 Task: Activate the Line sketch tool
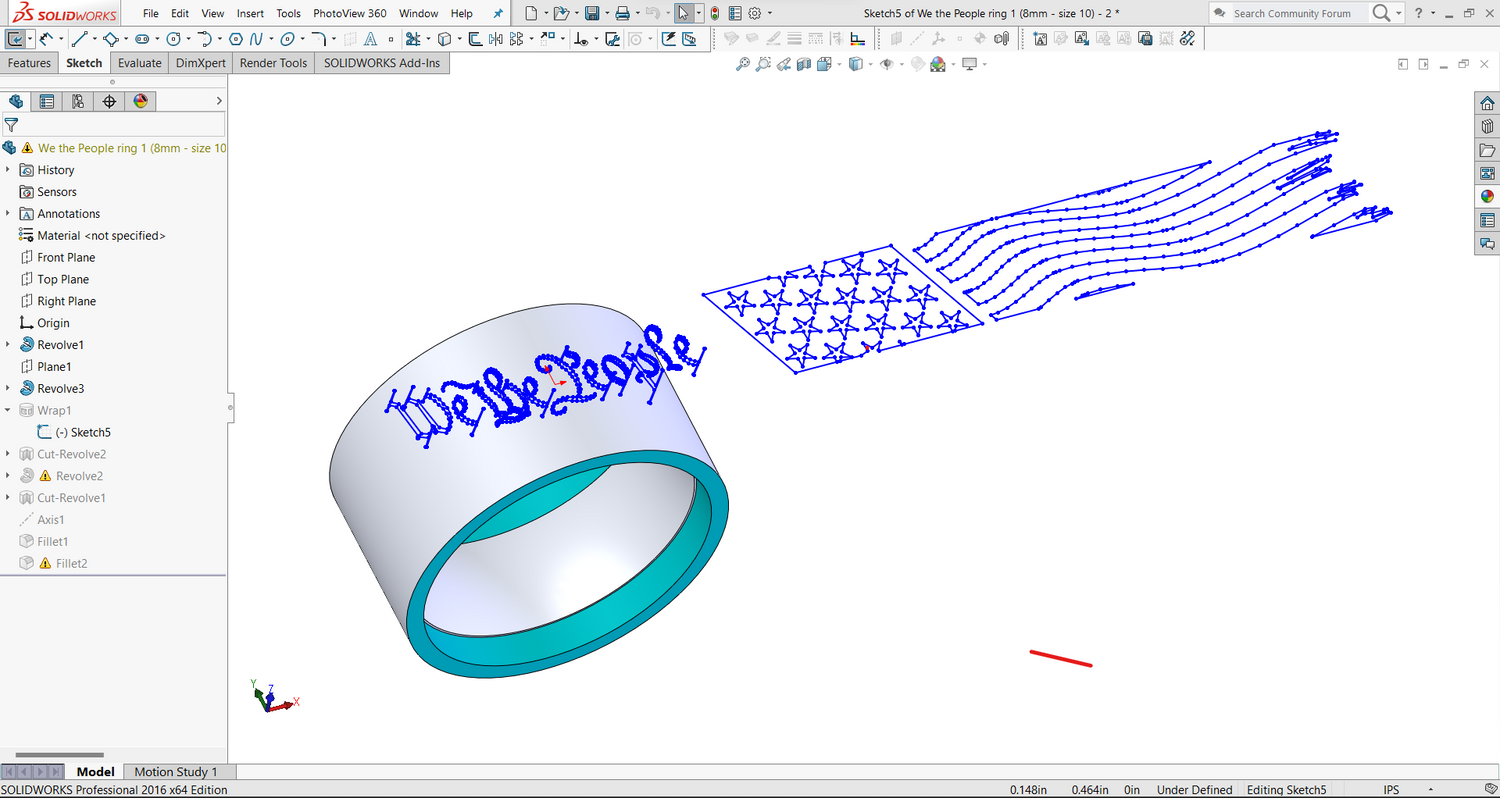tap(79, 39)
